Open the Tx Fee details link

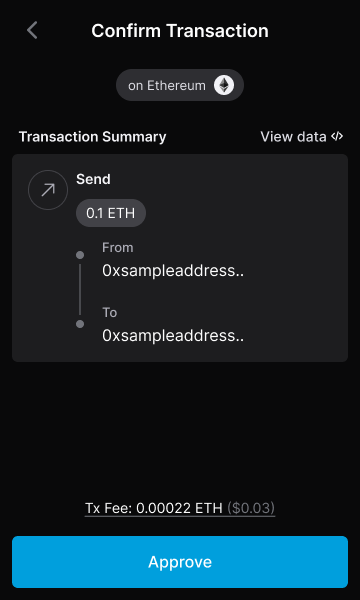pos(180,508)
